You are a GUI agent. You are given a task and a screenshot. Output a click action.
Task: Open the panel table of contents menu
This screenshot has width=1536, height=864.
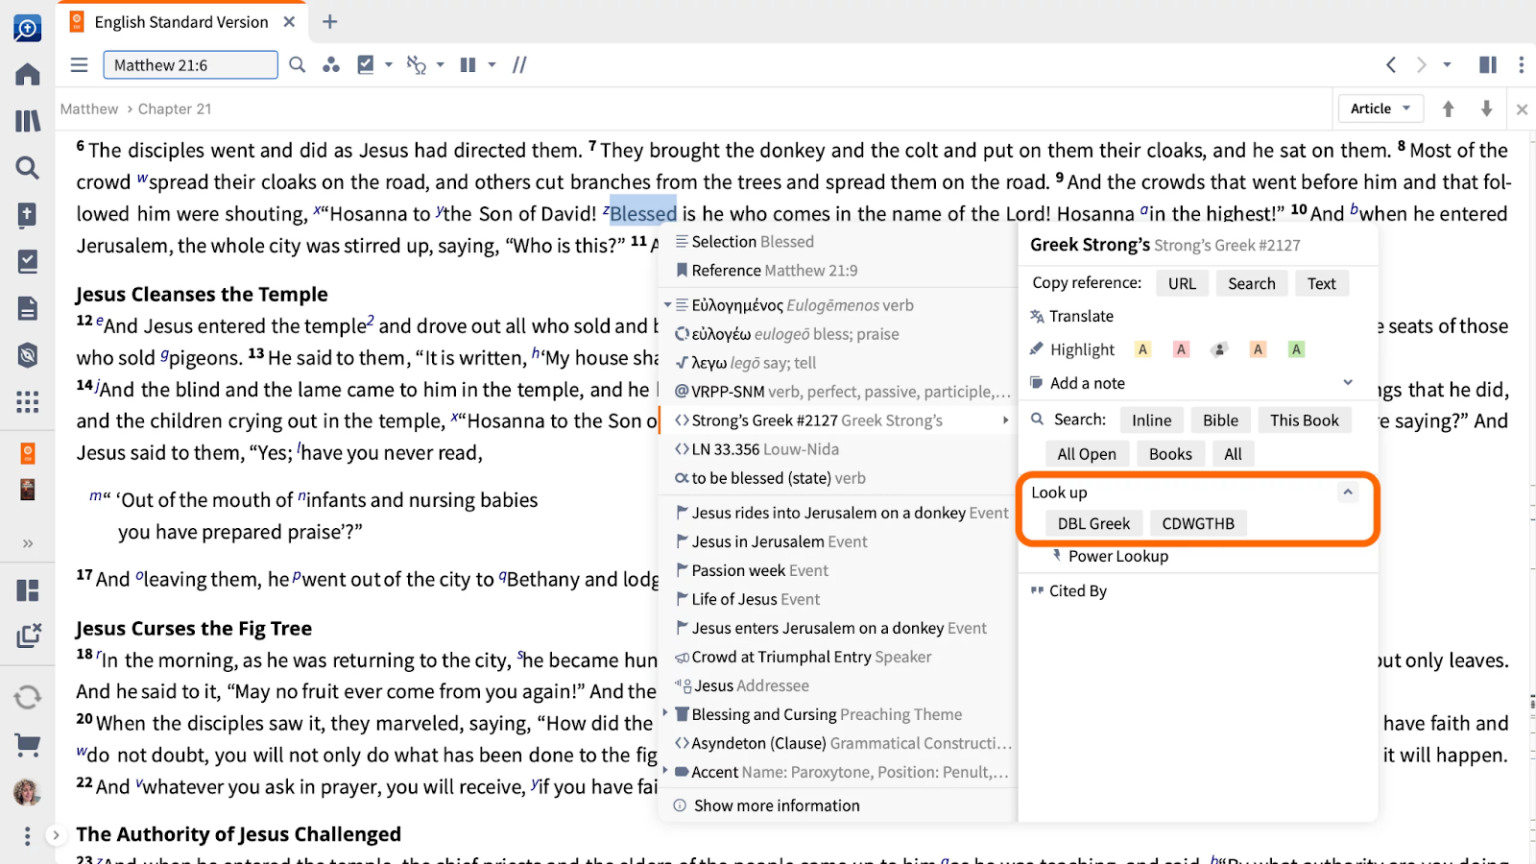pos(79,65)
